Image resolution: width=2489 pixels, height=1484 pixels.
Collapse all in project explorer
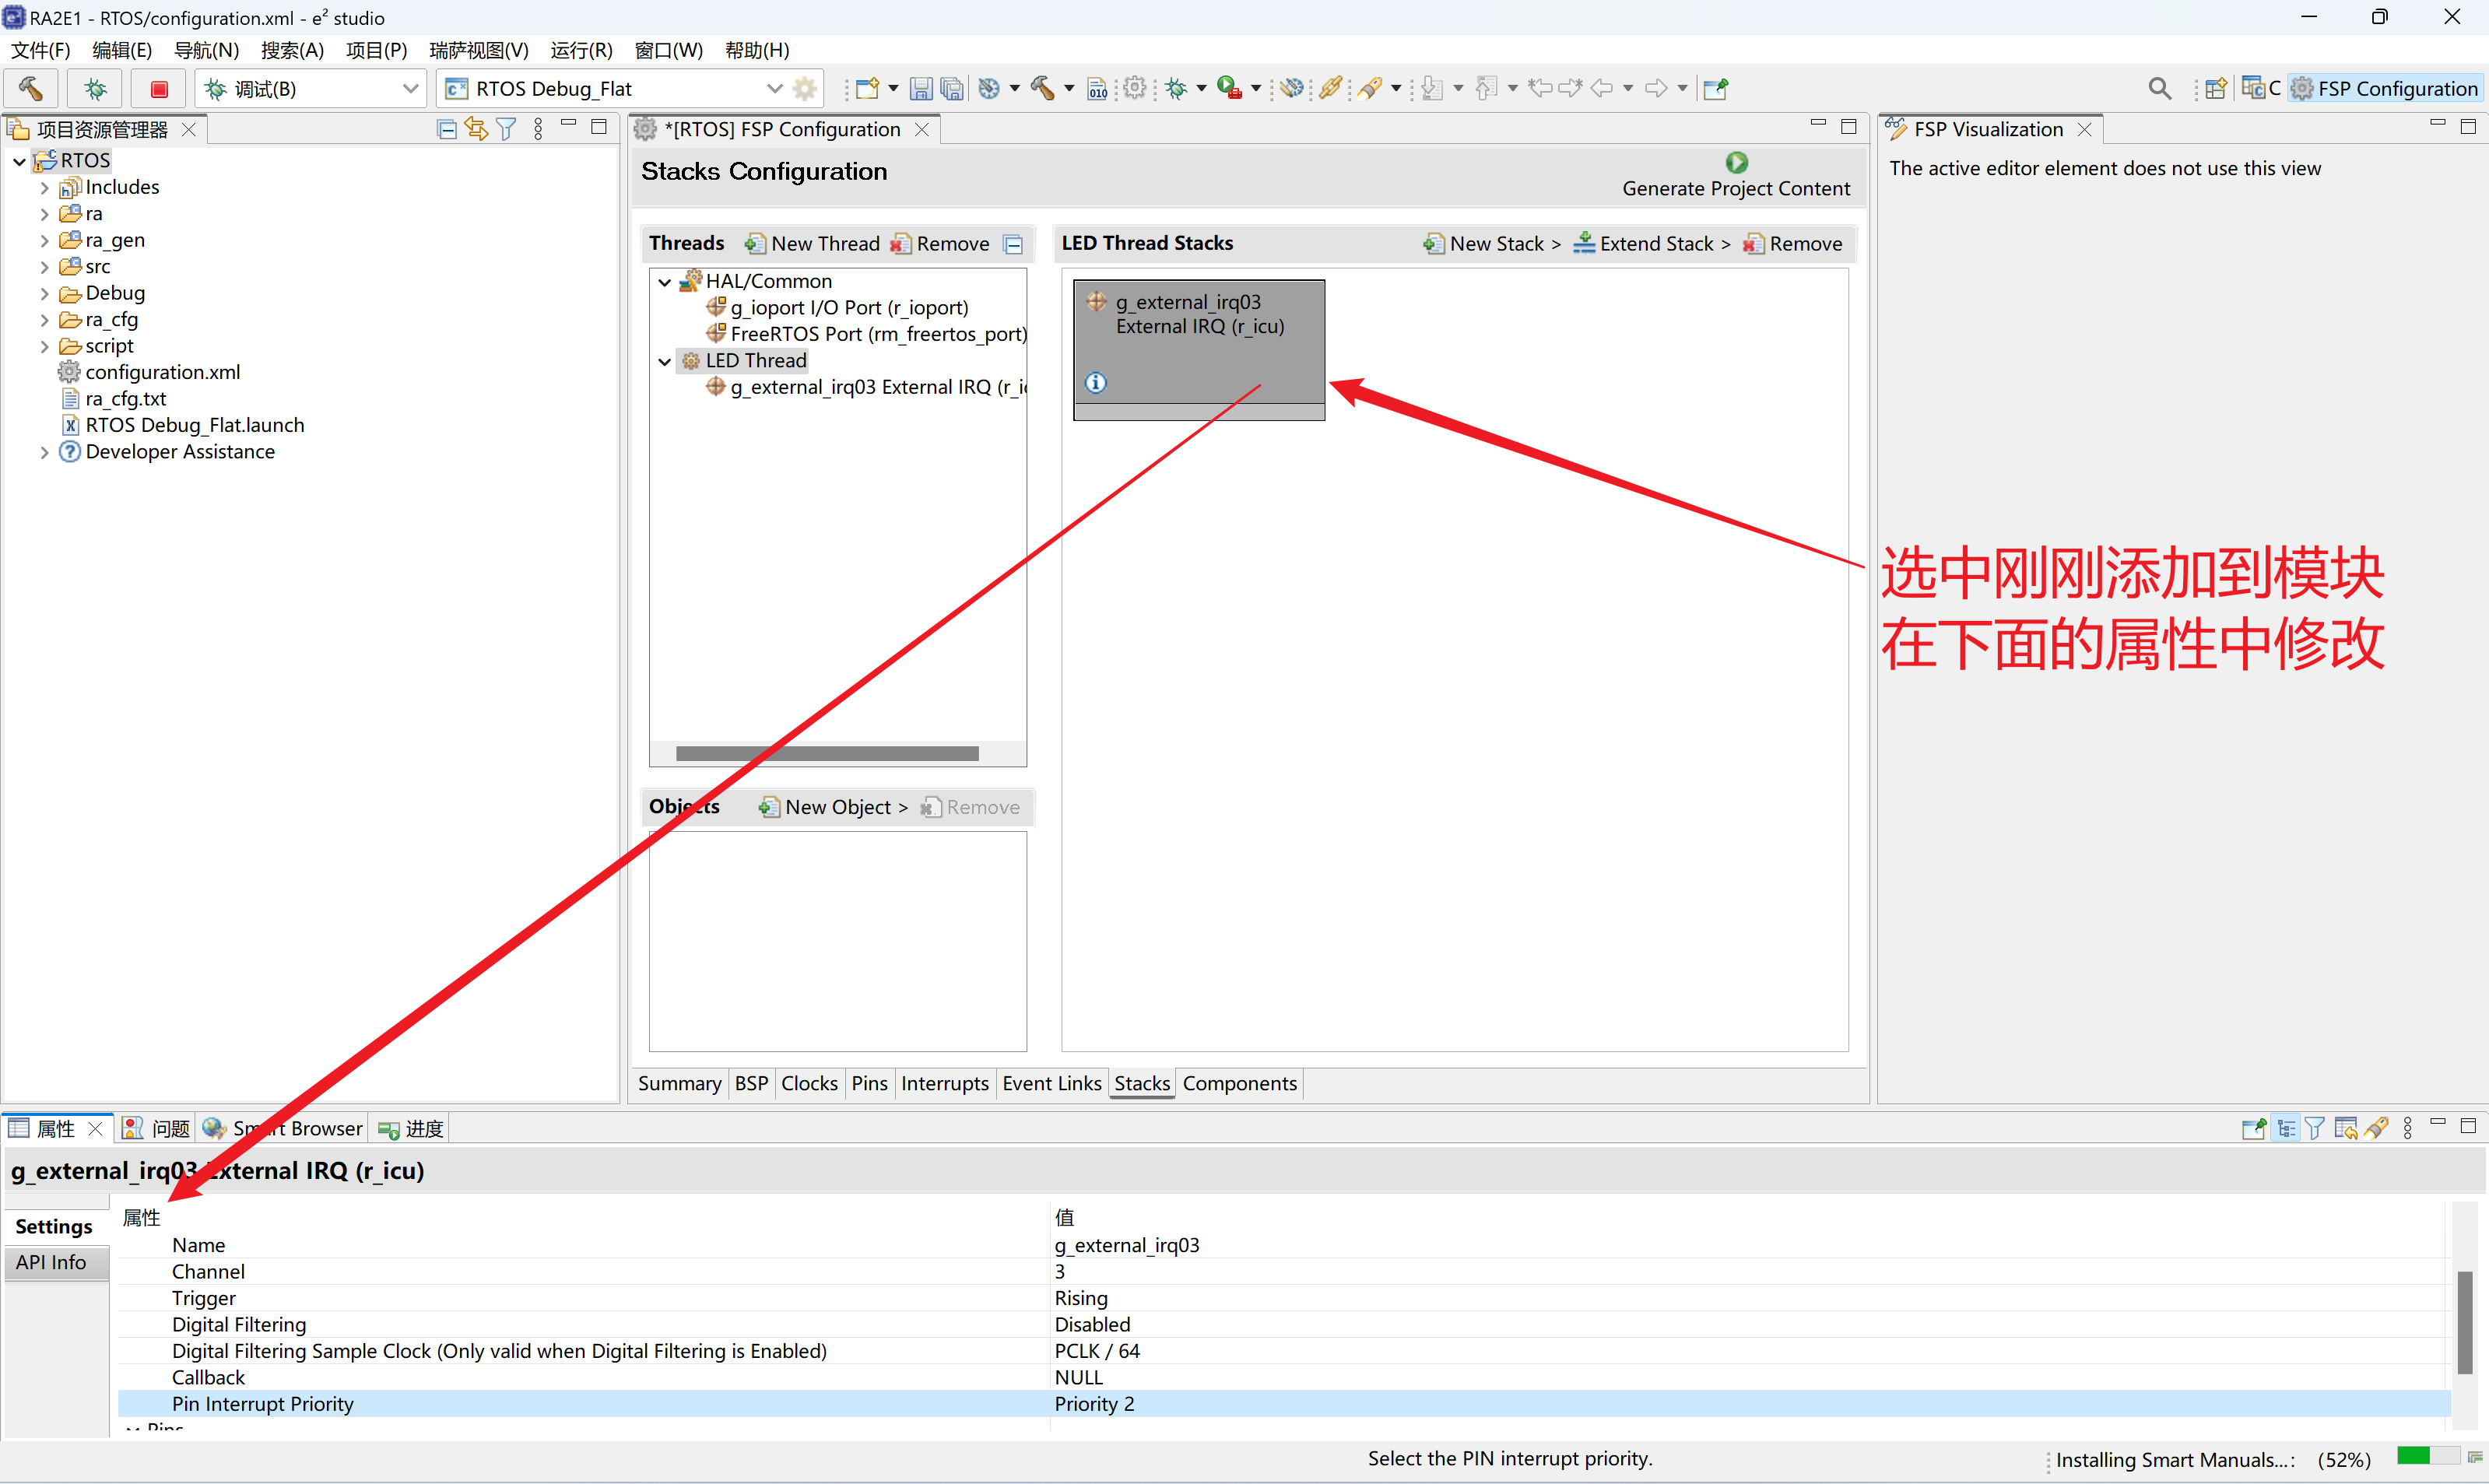(x=447, y=129)
